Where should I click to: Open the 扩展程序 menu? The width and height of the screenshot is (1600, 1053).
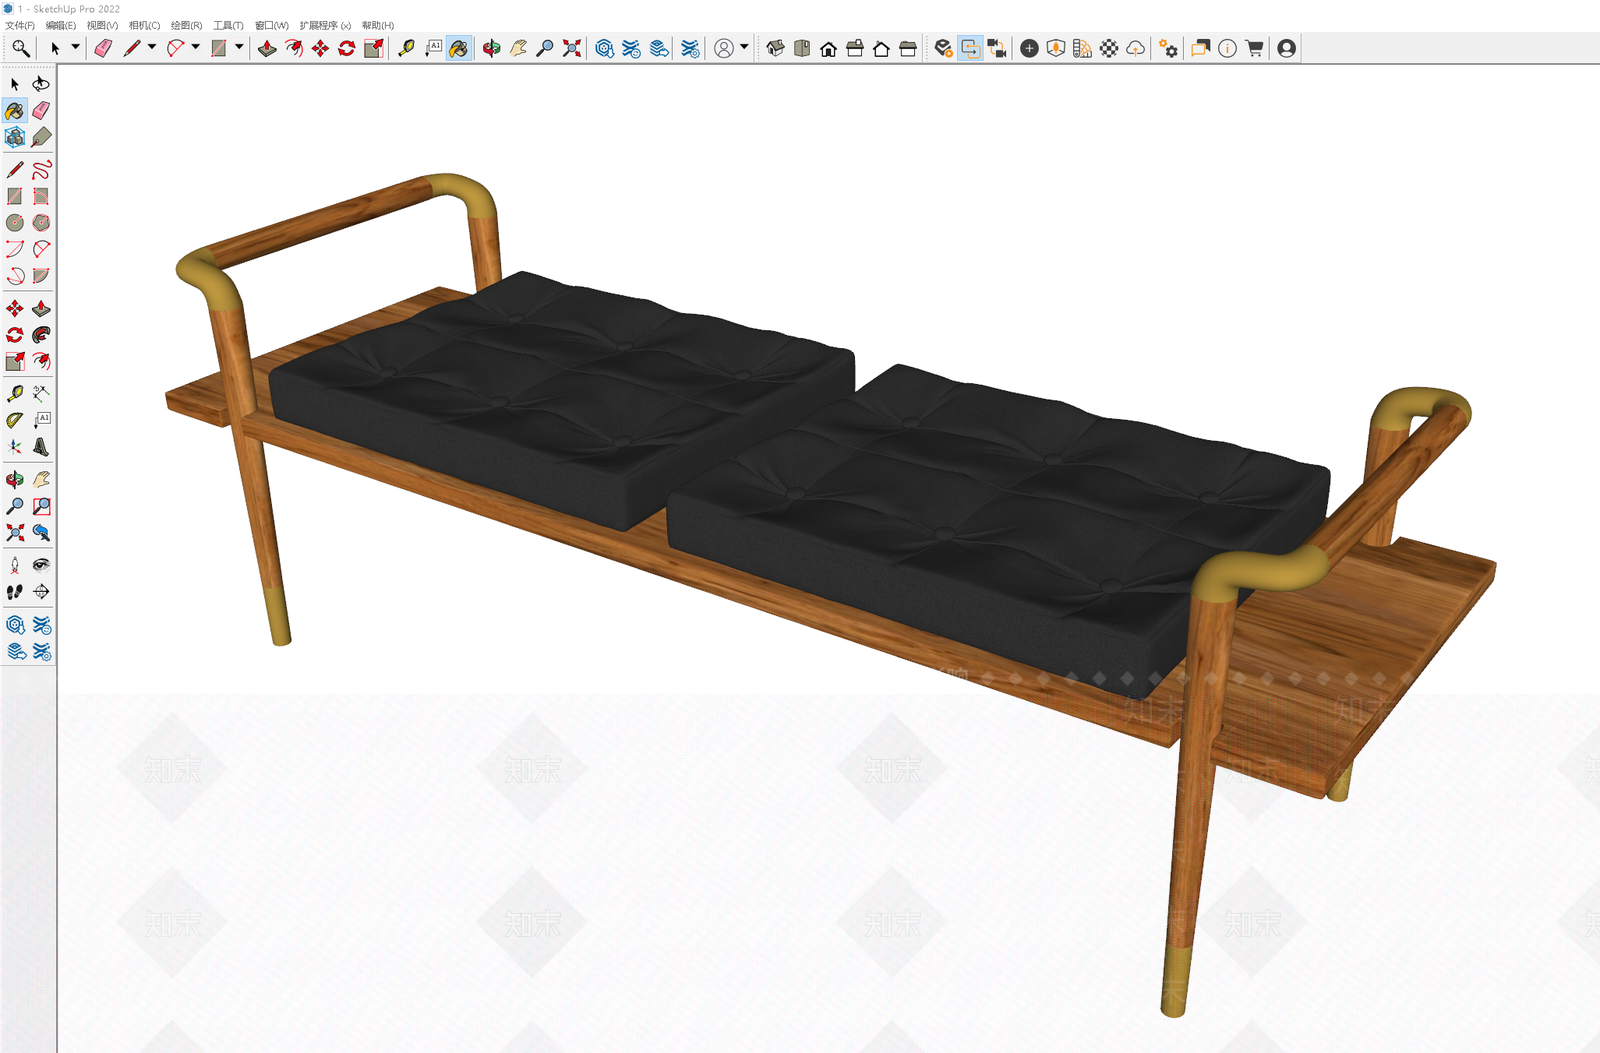[x=325, y=25]
